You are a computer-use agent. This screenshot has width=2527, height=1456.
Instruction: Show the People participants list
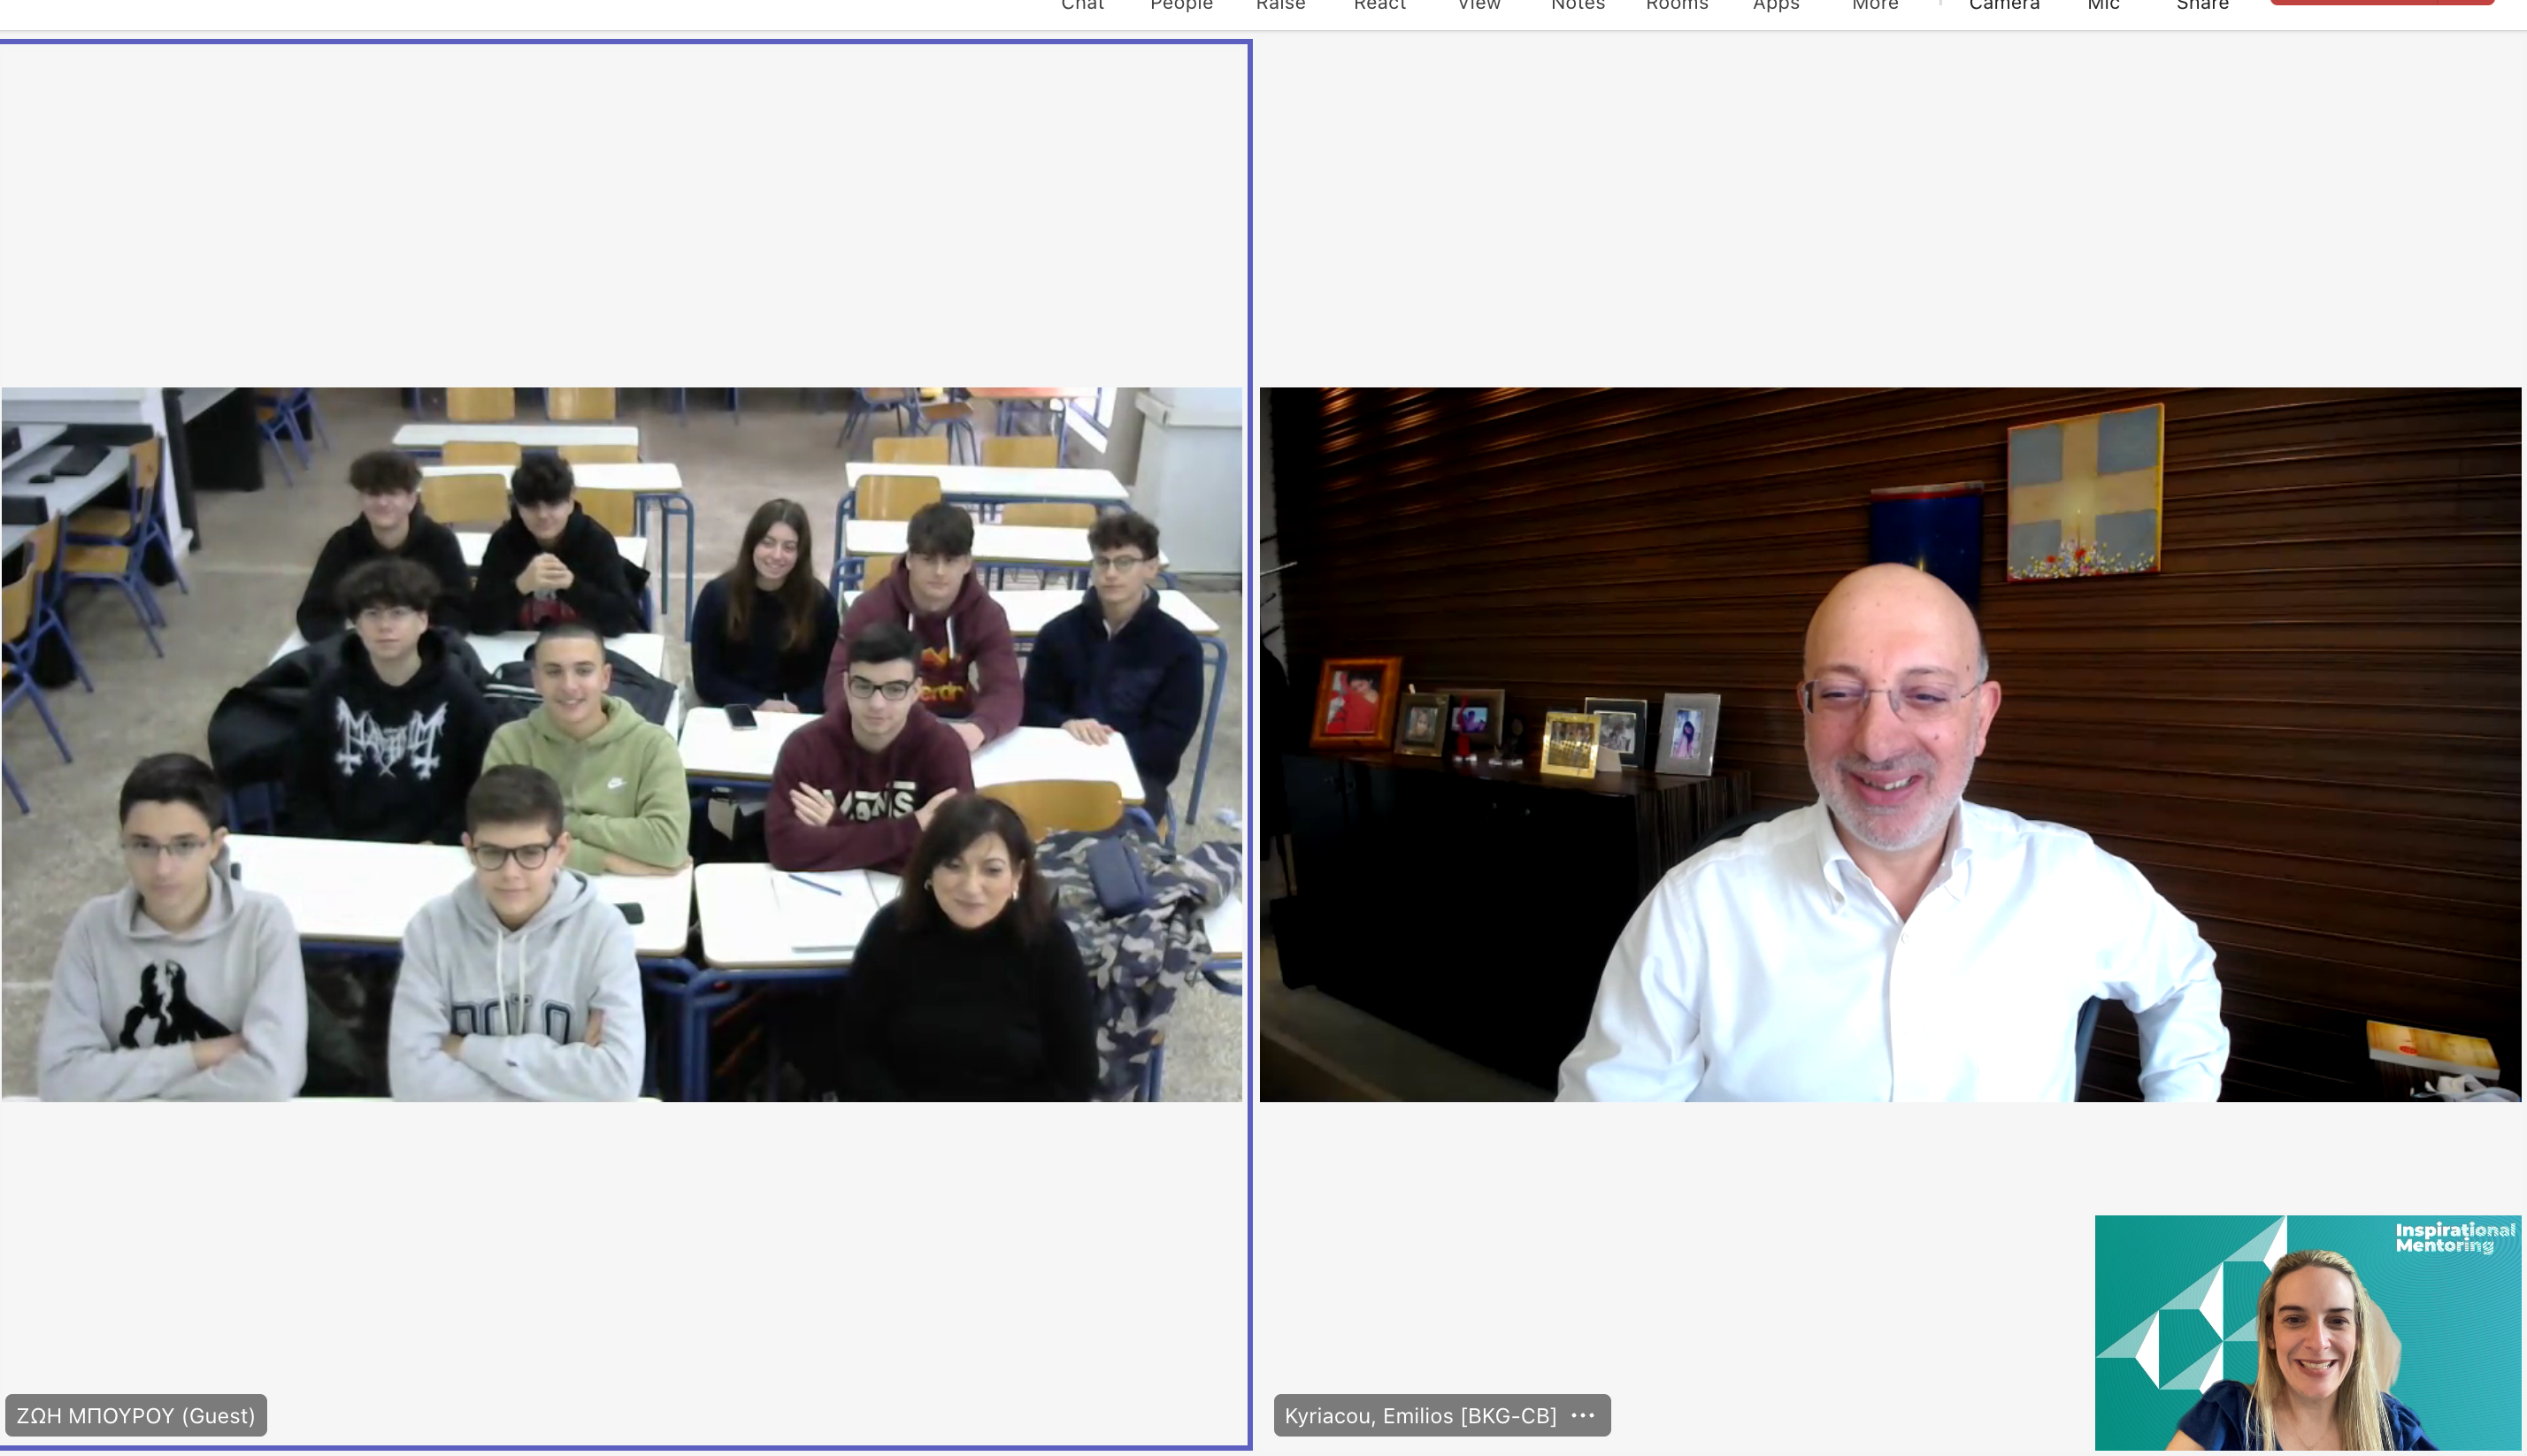pos(1181,5)
